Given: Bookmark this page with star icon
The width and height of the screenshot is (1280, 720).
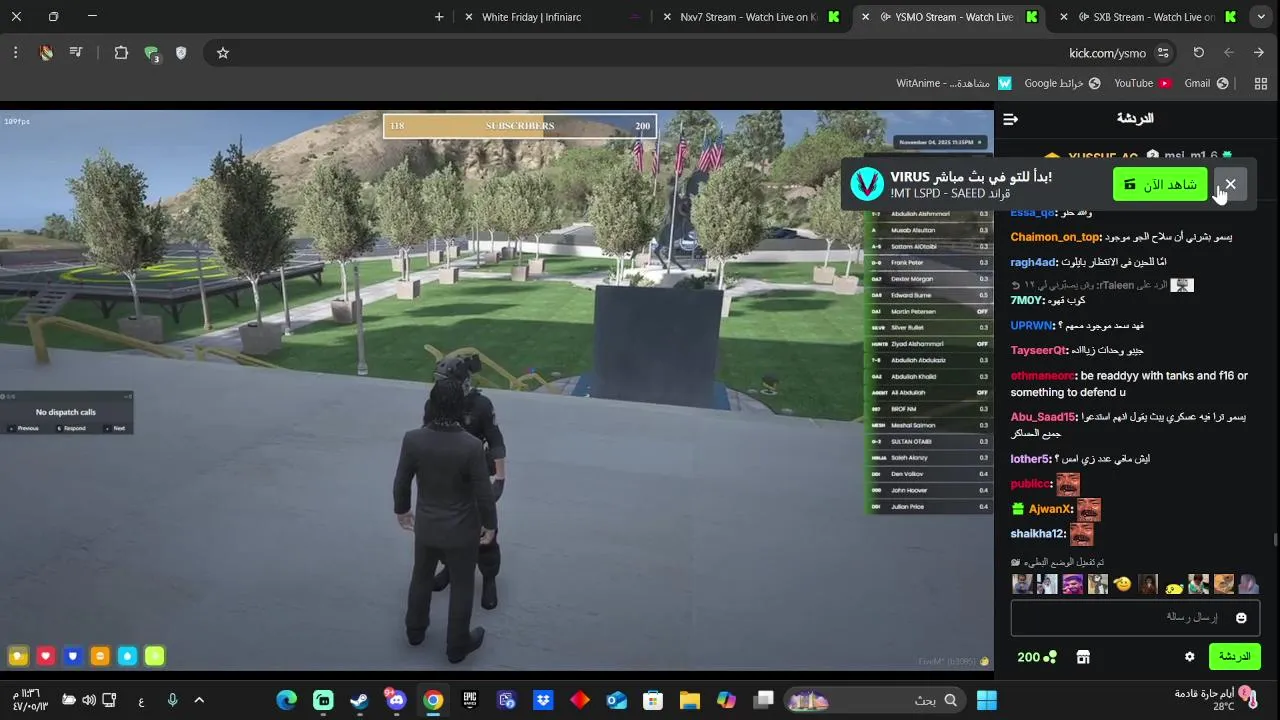Looking at the screenshot, I should pyautogui.click(x=223, y=53).
